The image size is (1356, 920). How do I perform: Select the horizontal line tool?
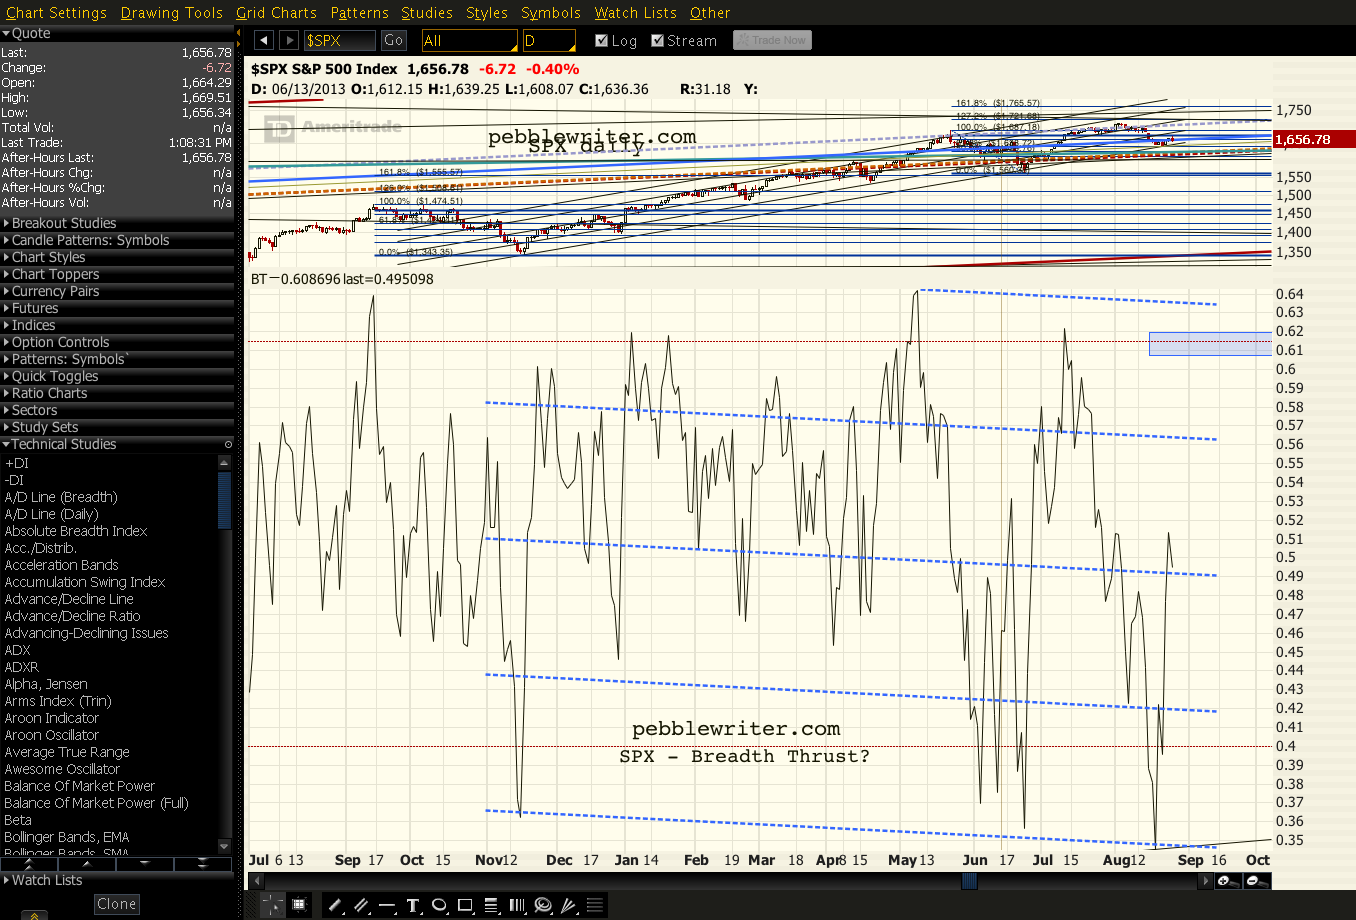click(387, 905)
